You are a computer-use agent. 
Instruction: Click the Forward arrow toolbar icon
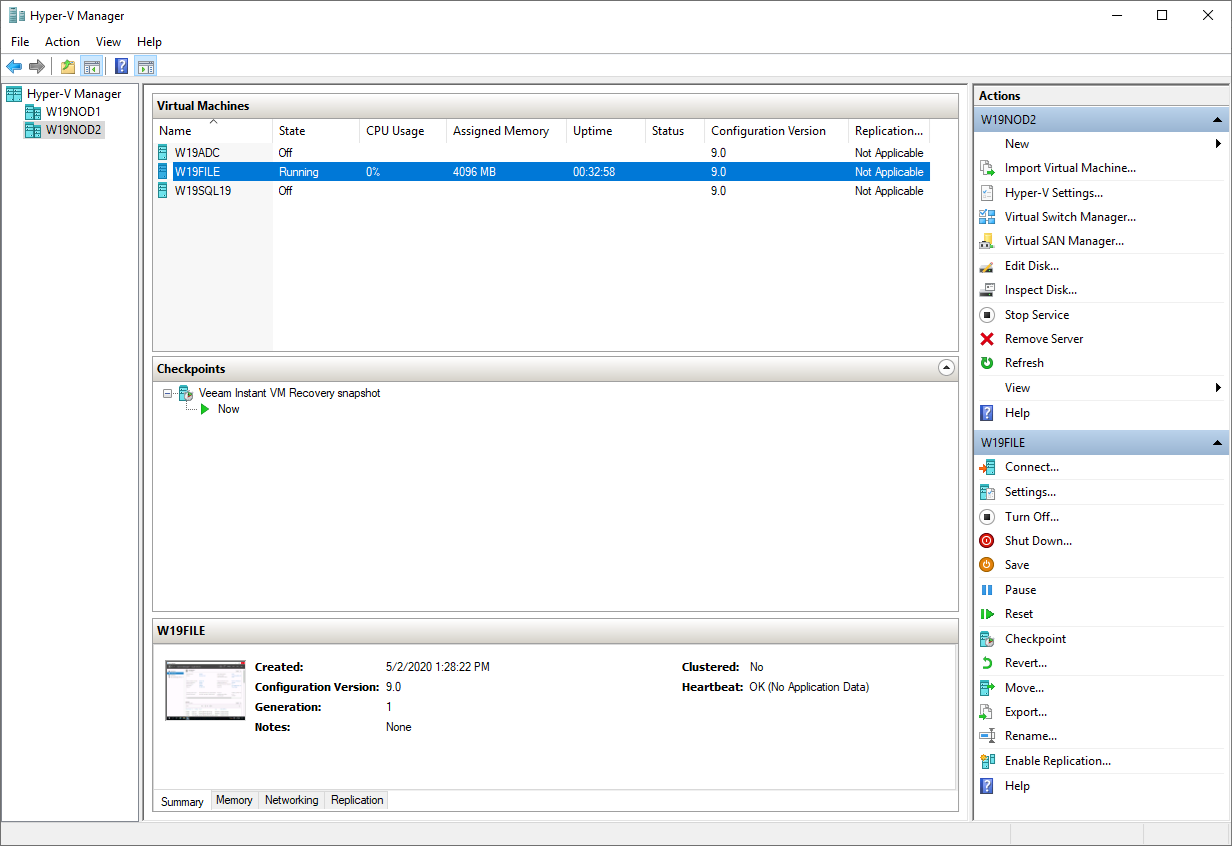37,67
